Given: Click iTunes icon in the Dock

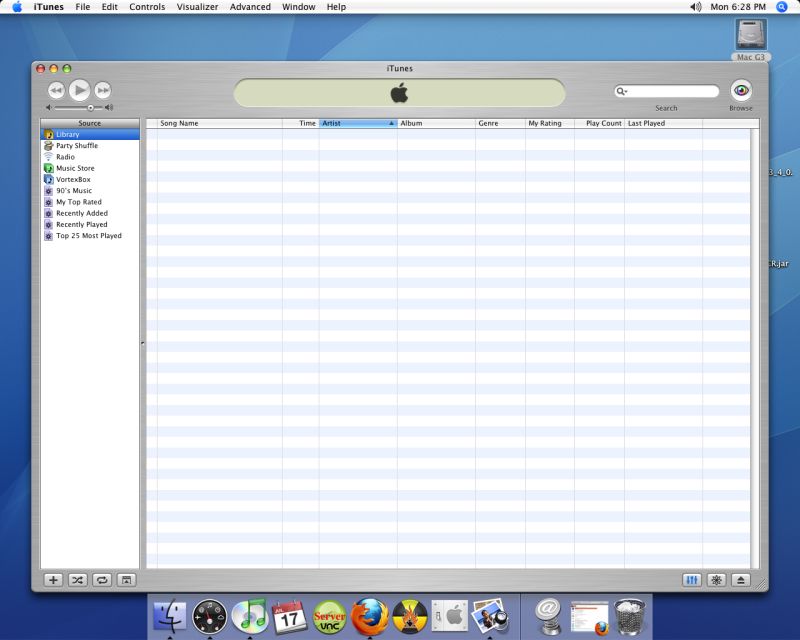Looking at the screenshot, I should (x=249, y=616).
